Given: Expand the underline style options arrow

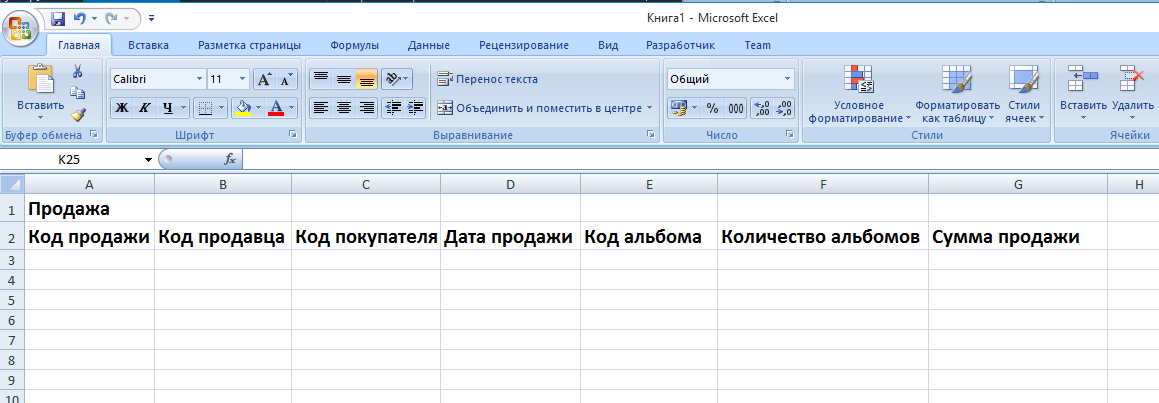Looking at the screenshot, I should point(183,109).
